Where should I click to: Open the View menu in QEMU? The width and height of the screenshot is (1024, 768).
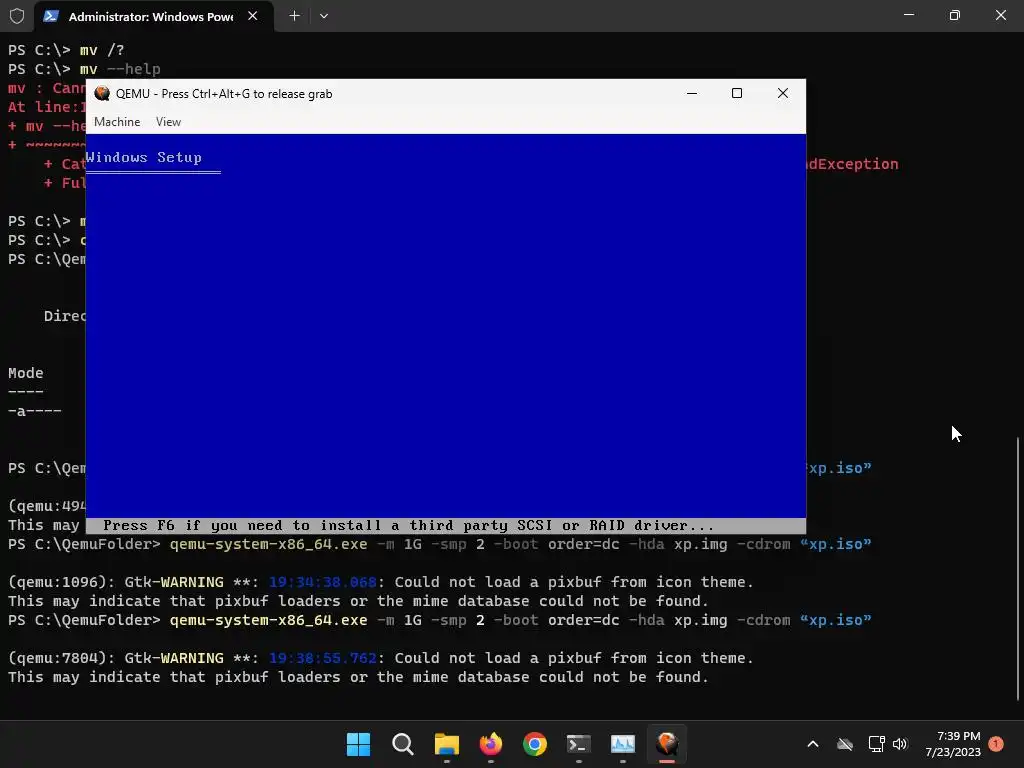click(x=168, y=121)
